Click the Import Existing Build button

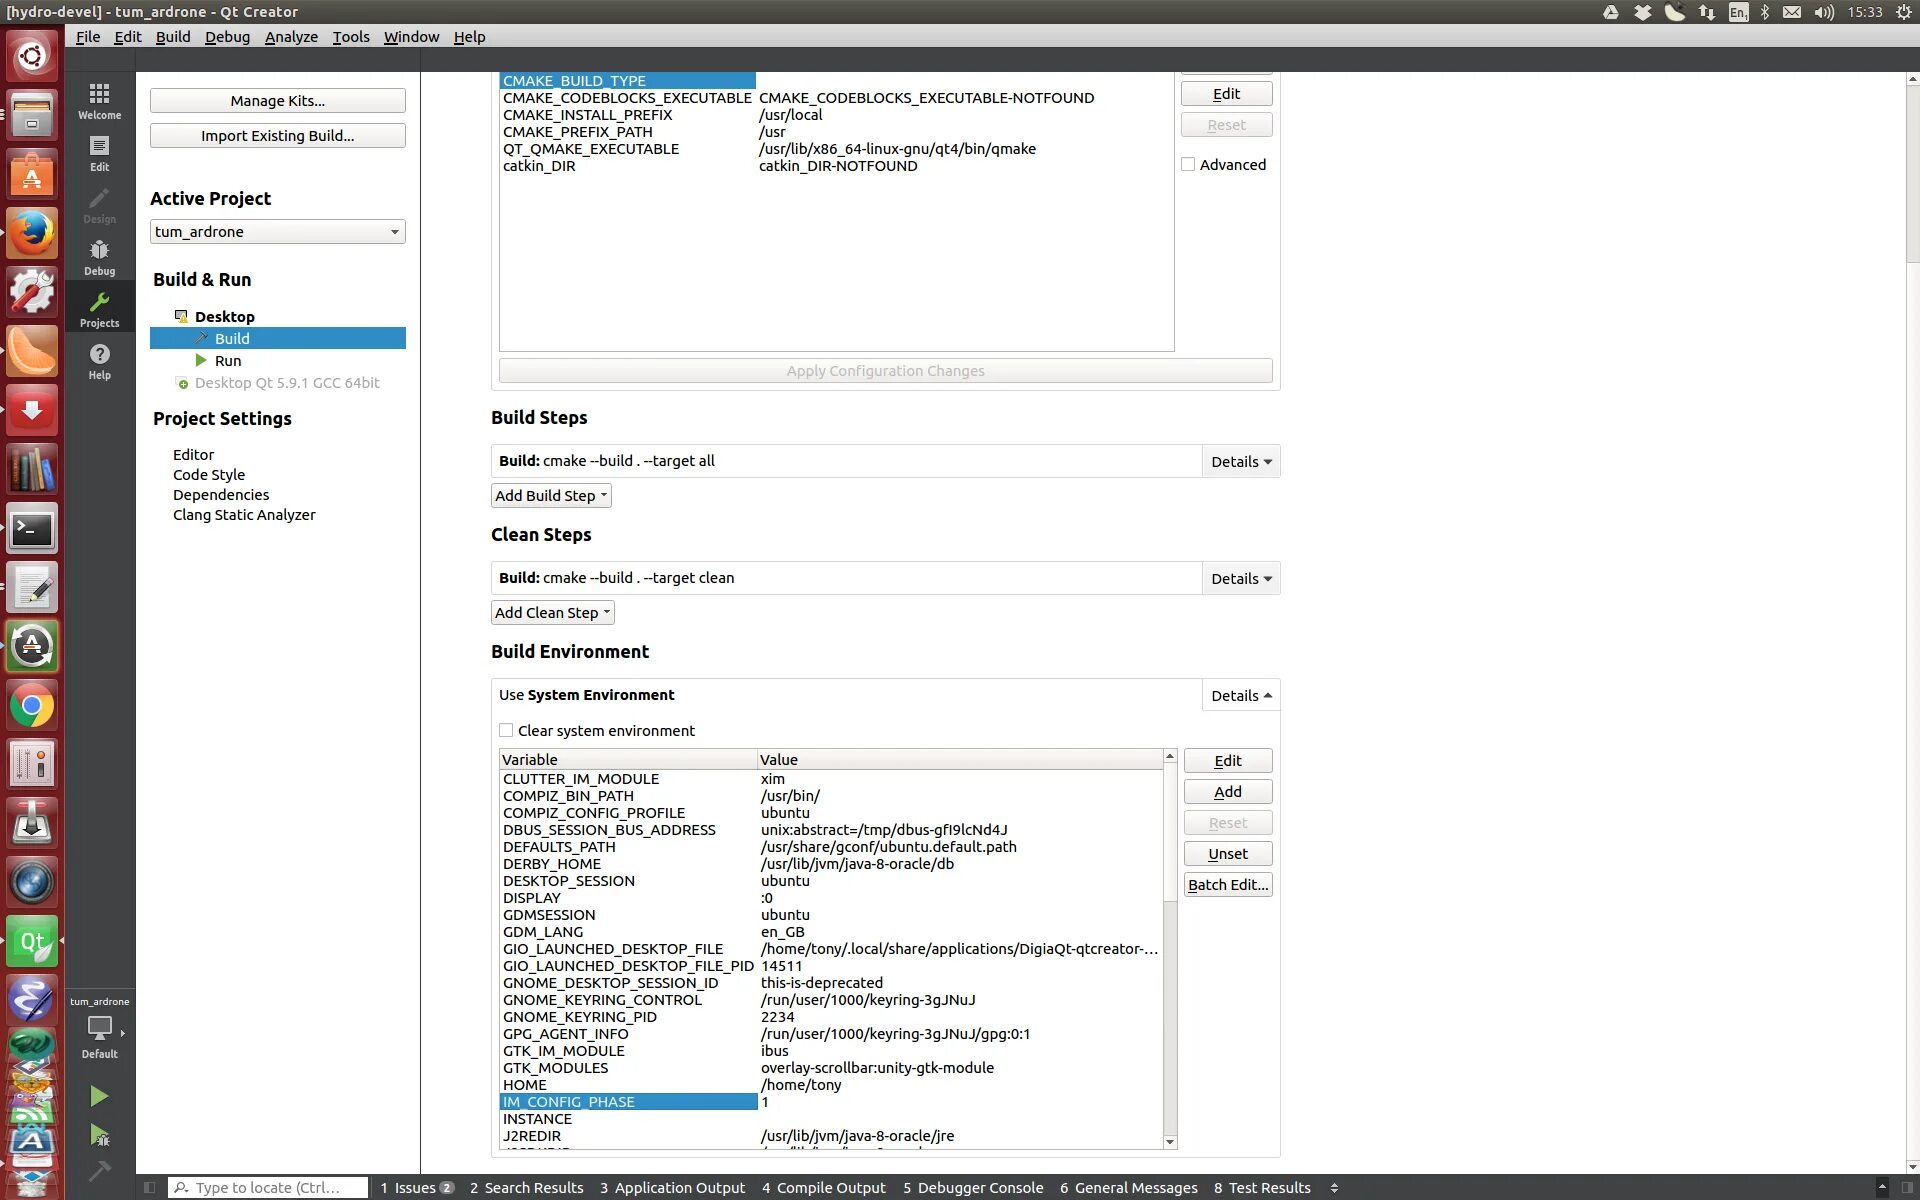[x=276, y=134]
